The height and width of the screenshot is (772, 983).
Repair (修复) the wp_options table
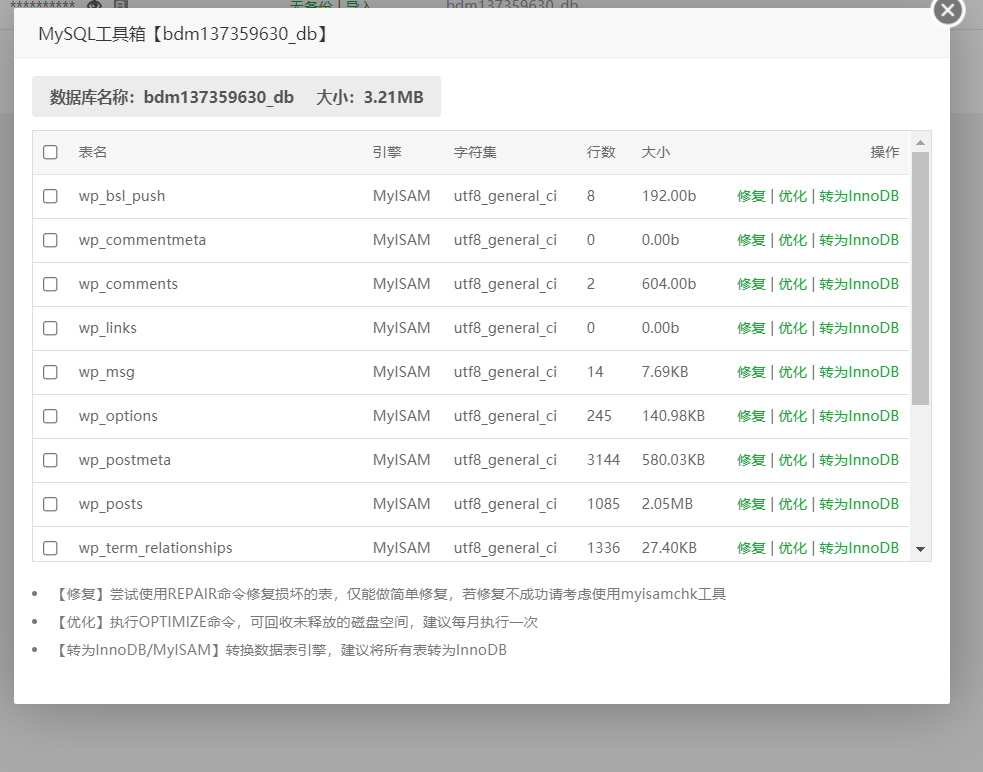pyautogui.click(x=751, y=416)
